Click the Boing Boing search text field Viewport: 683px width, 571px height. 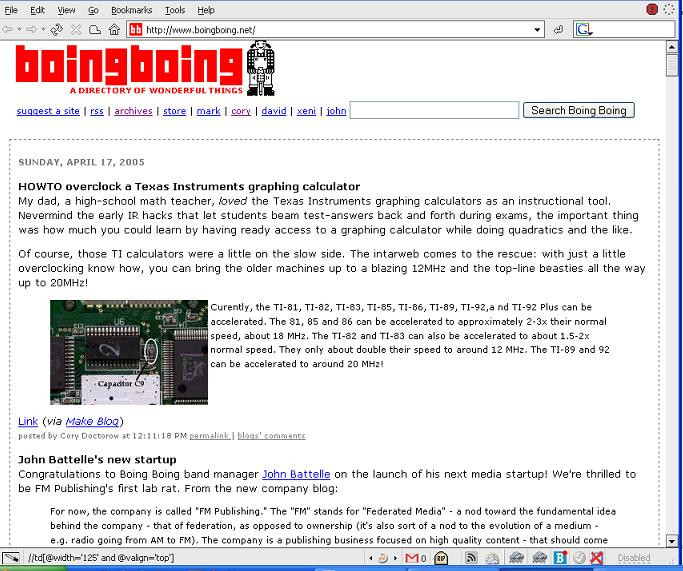434,110
